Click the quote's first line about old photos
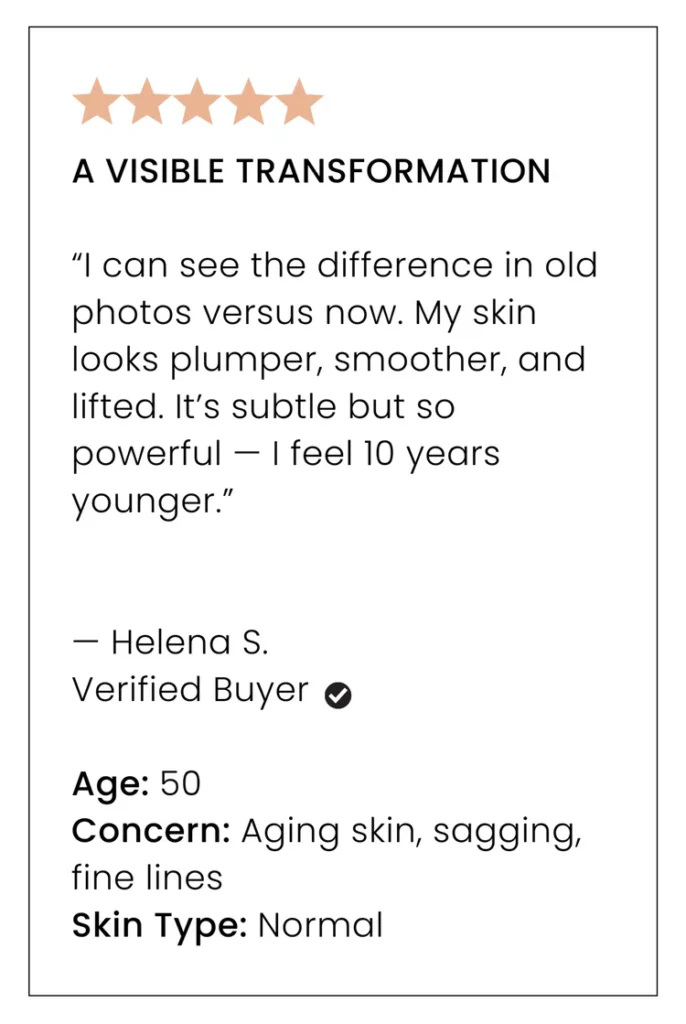 pyautogui.click(x=334, y=265)
